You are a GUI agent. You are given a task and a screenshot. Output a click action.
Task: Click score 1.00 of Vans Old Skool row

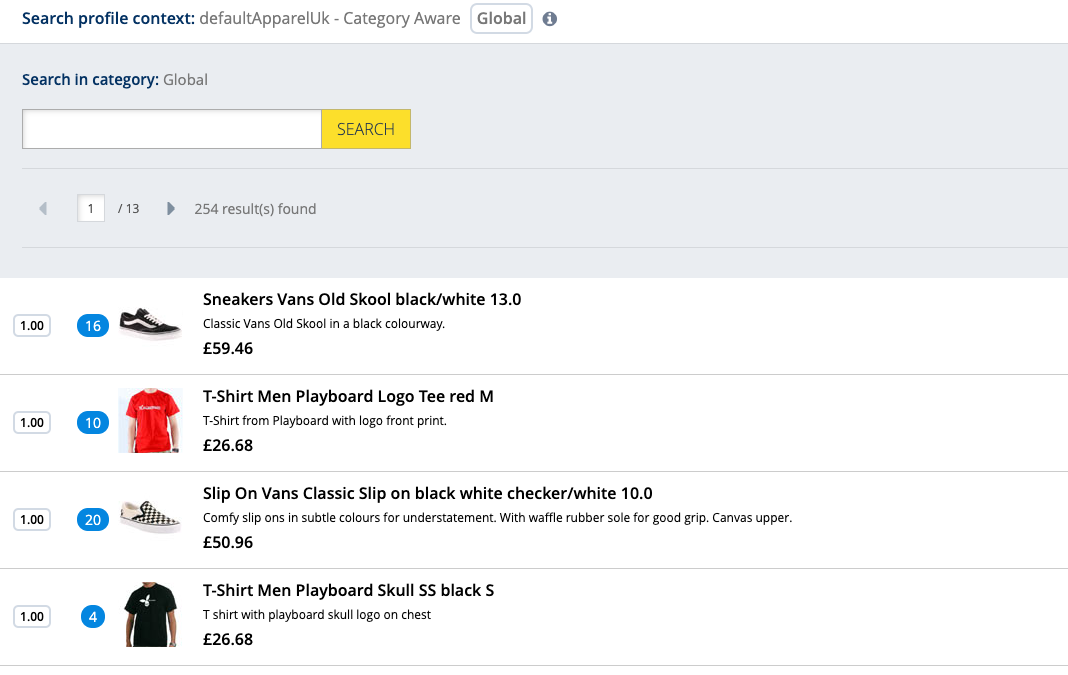pos(32,326)
